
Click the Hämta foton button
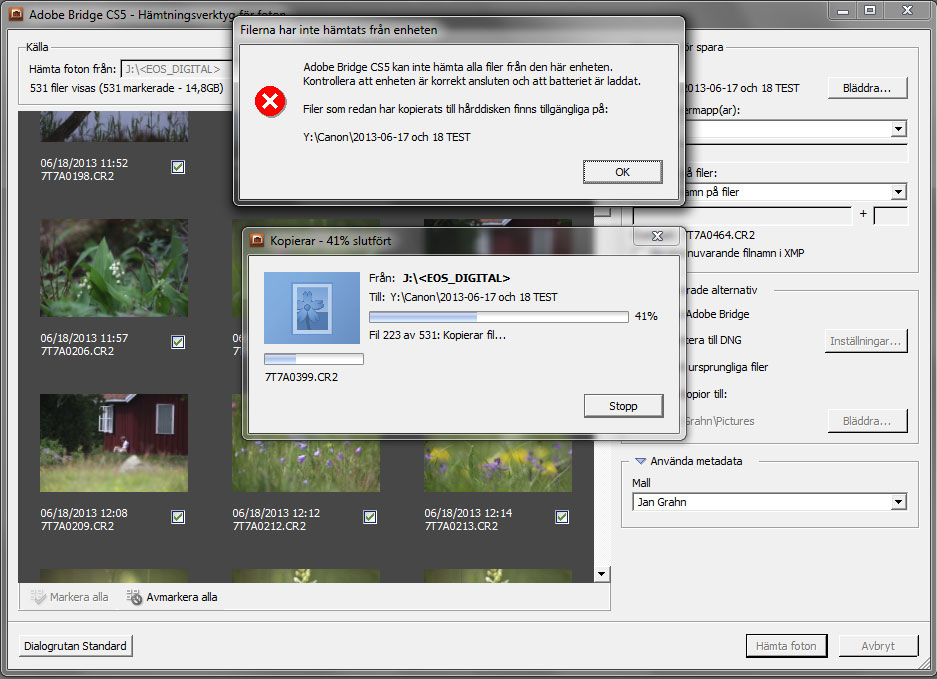(x=786, y=646)
